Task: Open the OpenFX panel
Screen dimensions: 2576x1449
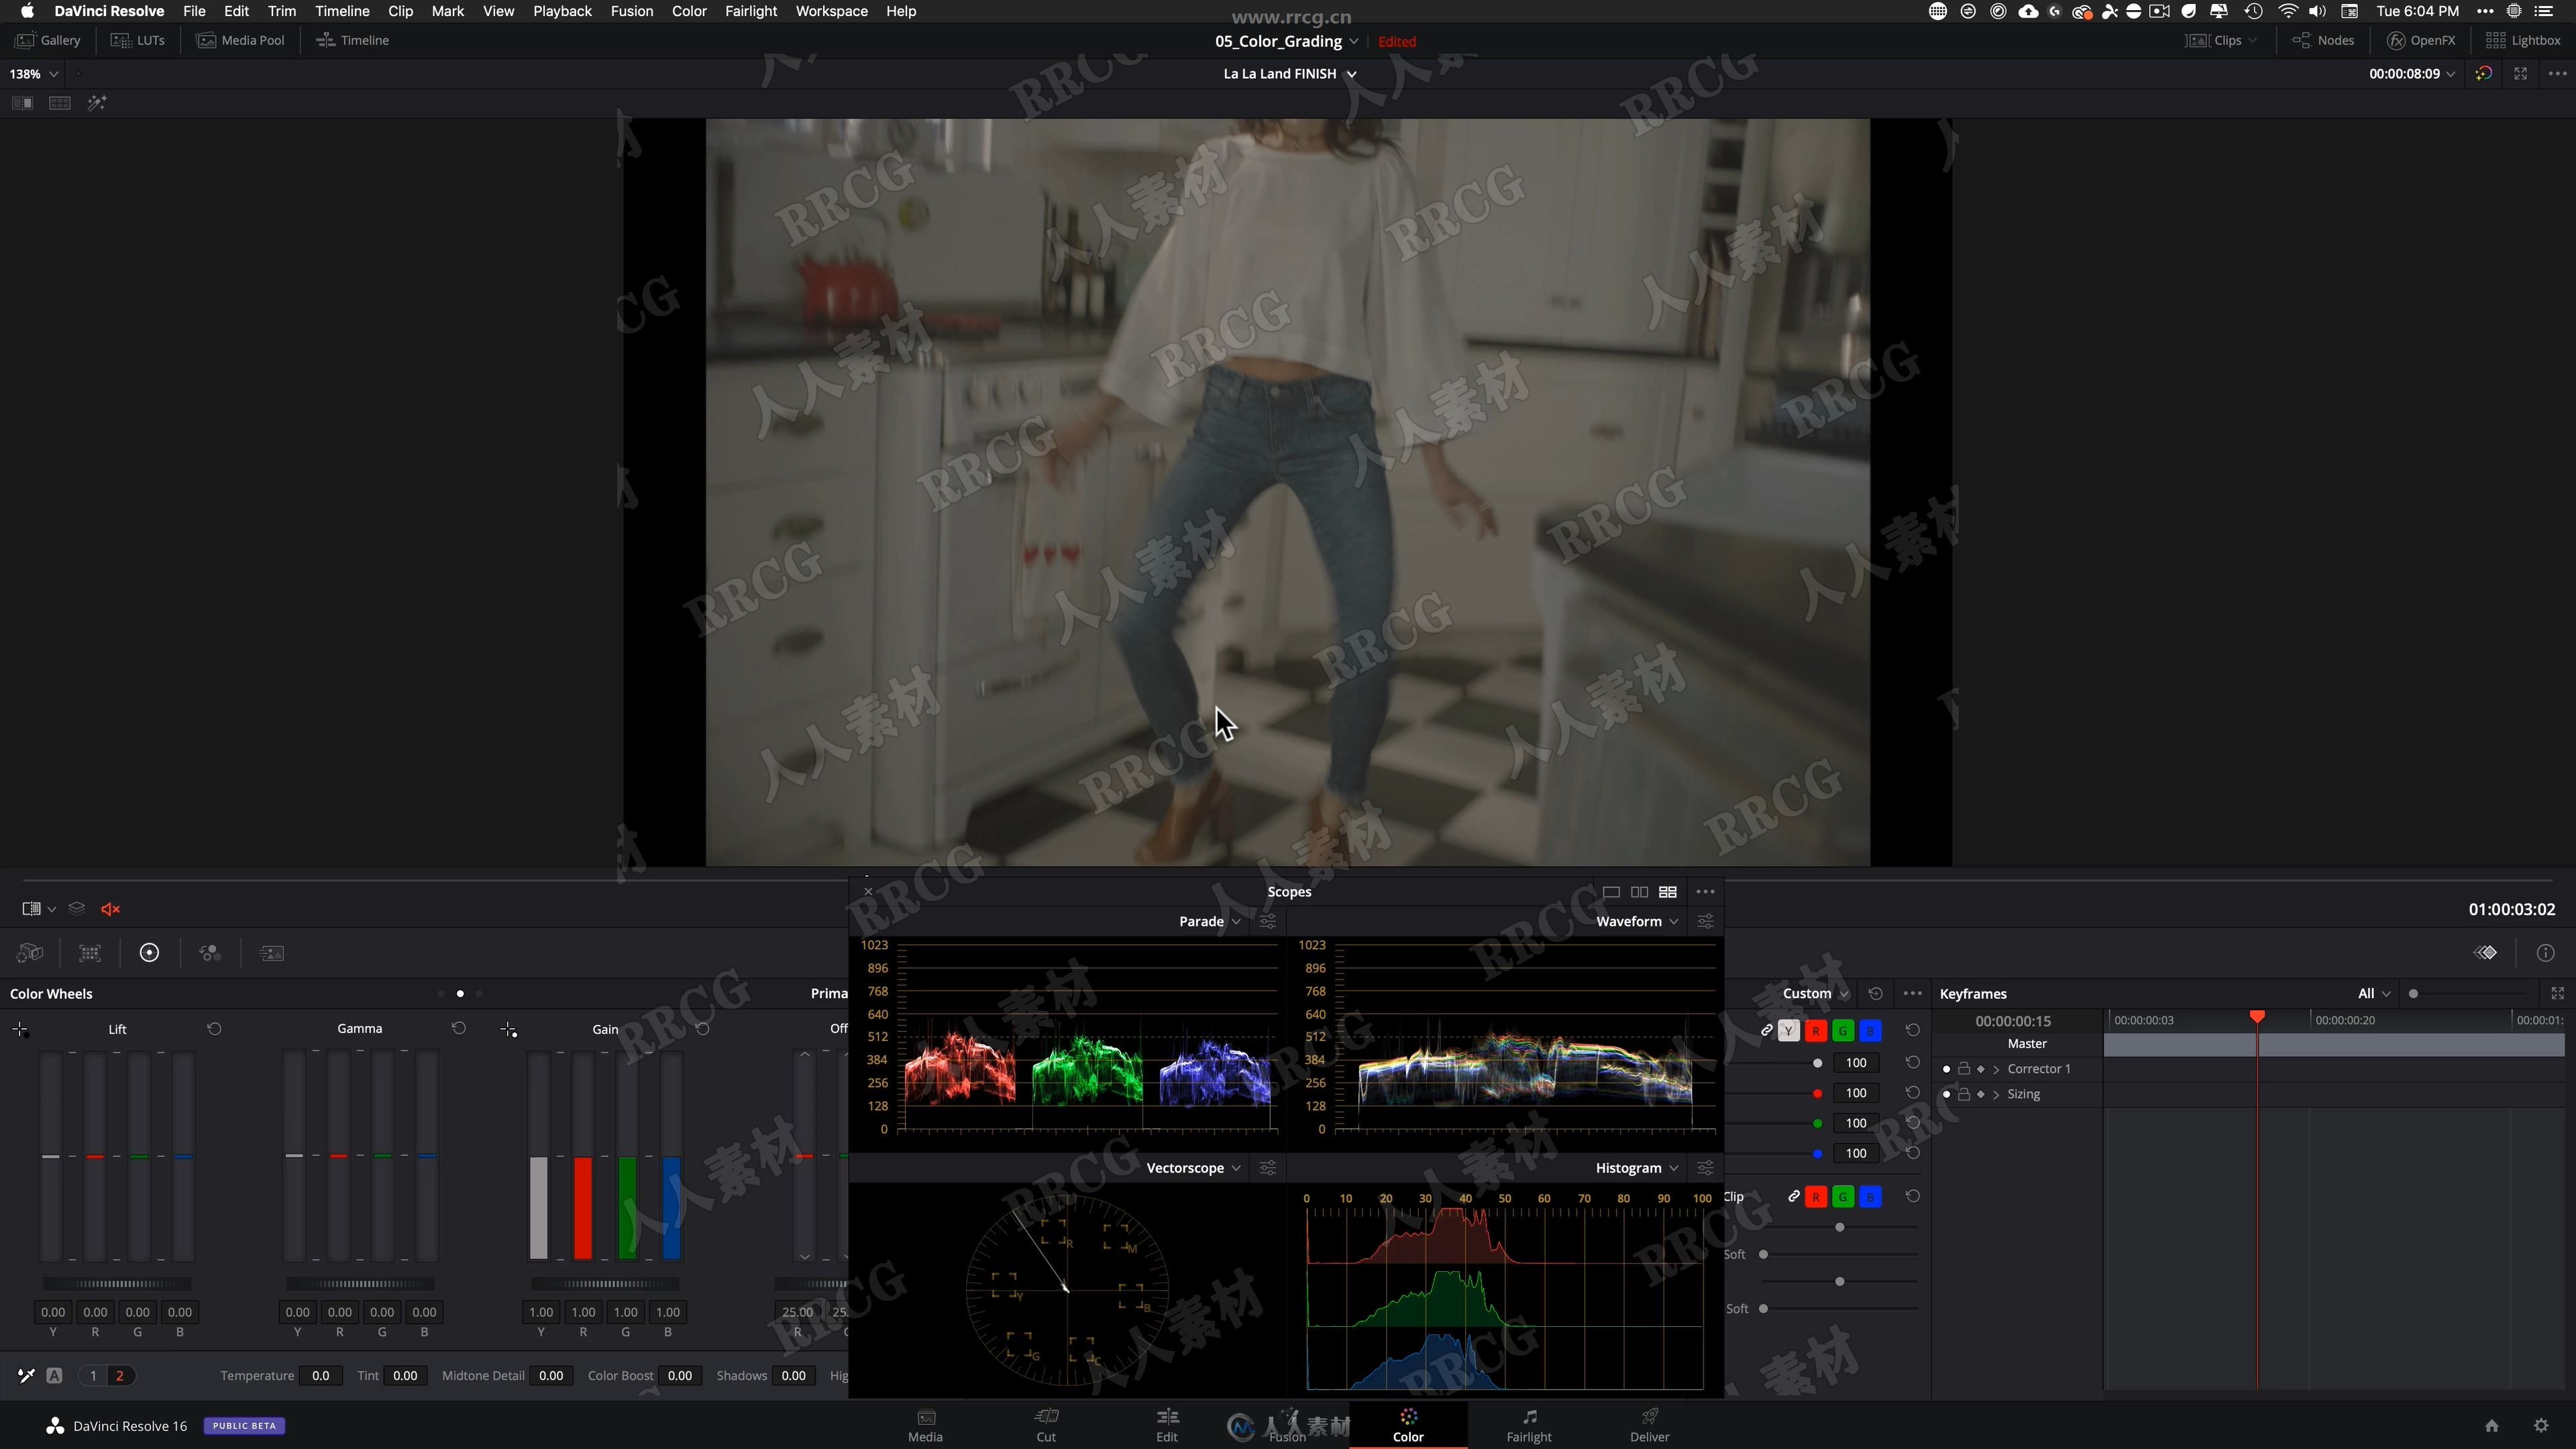Action: [x=2421, y=40]
